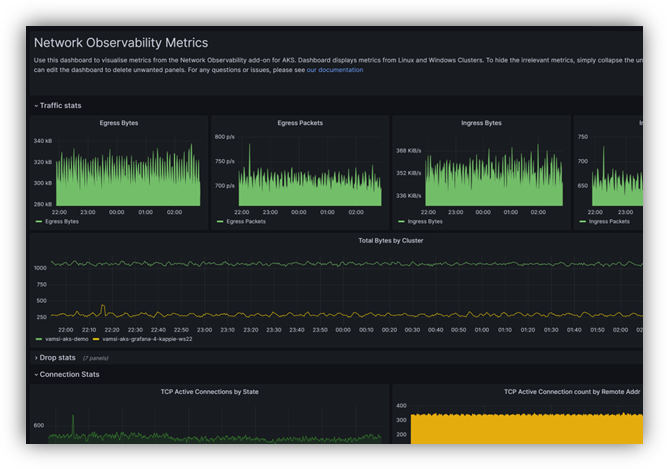Open TCP Active Connection count by Remote Addr title
Image resolution: width=667 pixels, height=469 pixels.
572,392
